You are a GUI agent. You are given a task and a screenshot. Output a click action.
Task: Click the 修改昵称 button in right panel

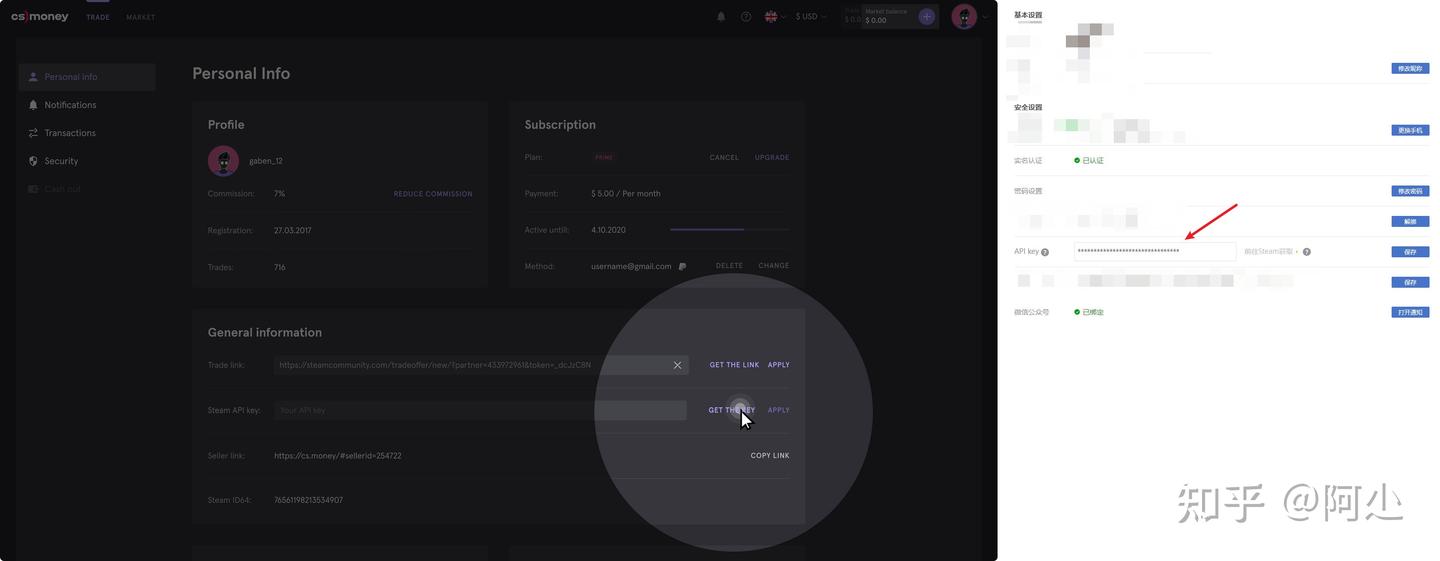[1410, 69]
